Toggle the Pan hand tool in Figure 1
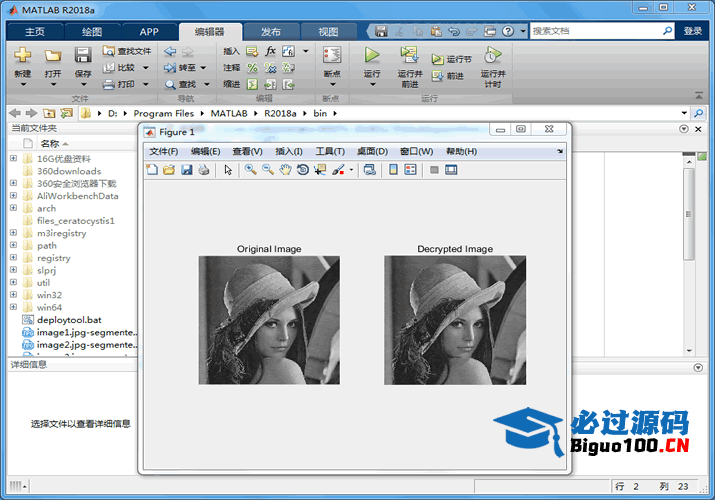 (285, 170)
